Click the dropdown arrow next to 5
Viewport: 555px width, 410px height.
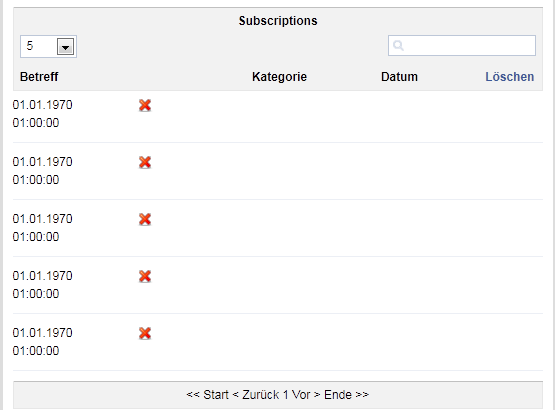point(65,46)
